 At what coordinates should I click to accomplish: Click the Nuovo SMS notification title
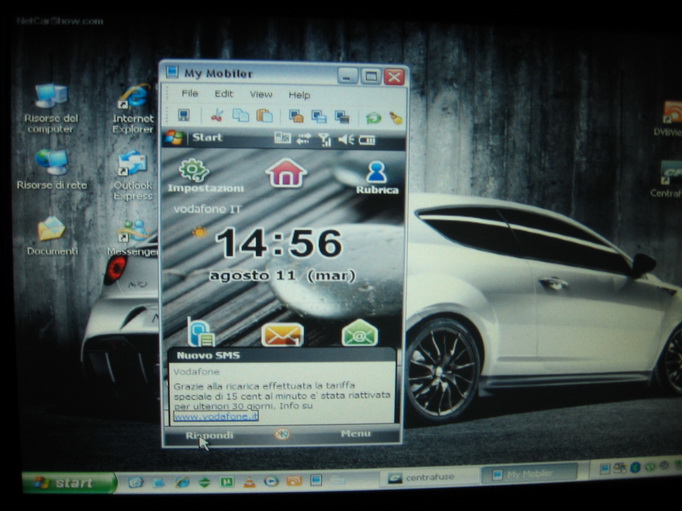pos(208,355)
